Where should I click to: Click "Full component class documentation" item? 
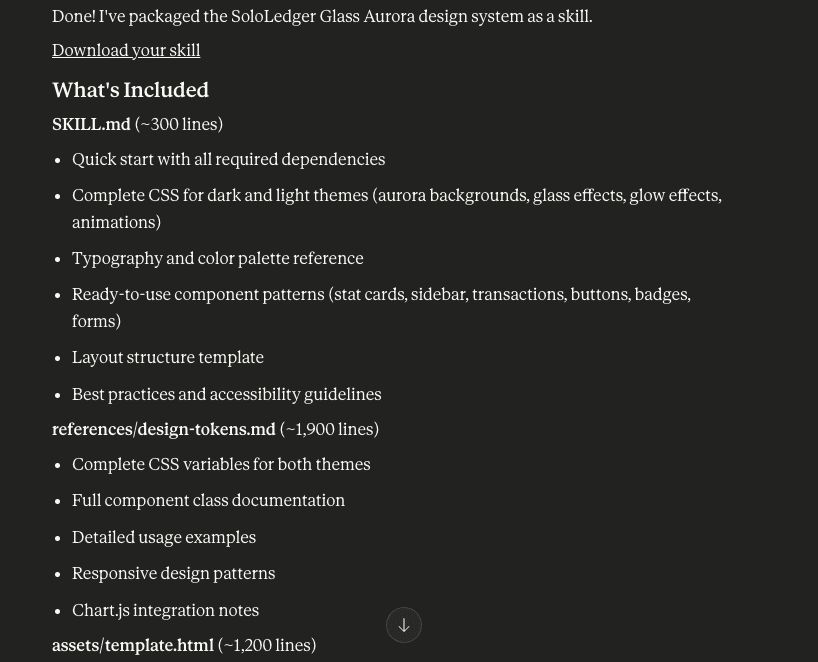208,500
